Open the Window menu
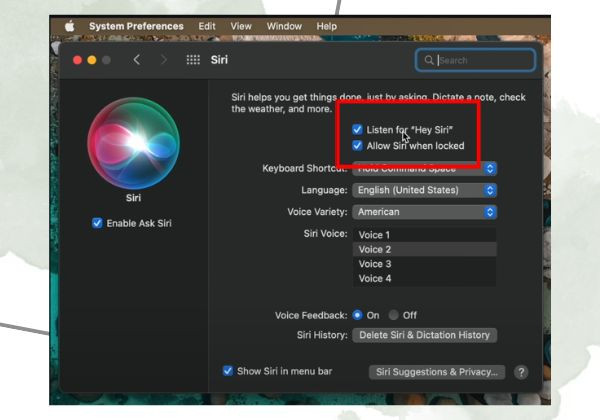 [284, 26]
